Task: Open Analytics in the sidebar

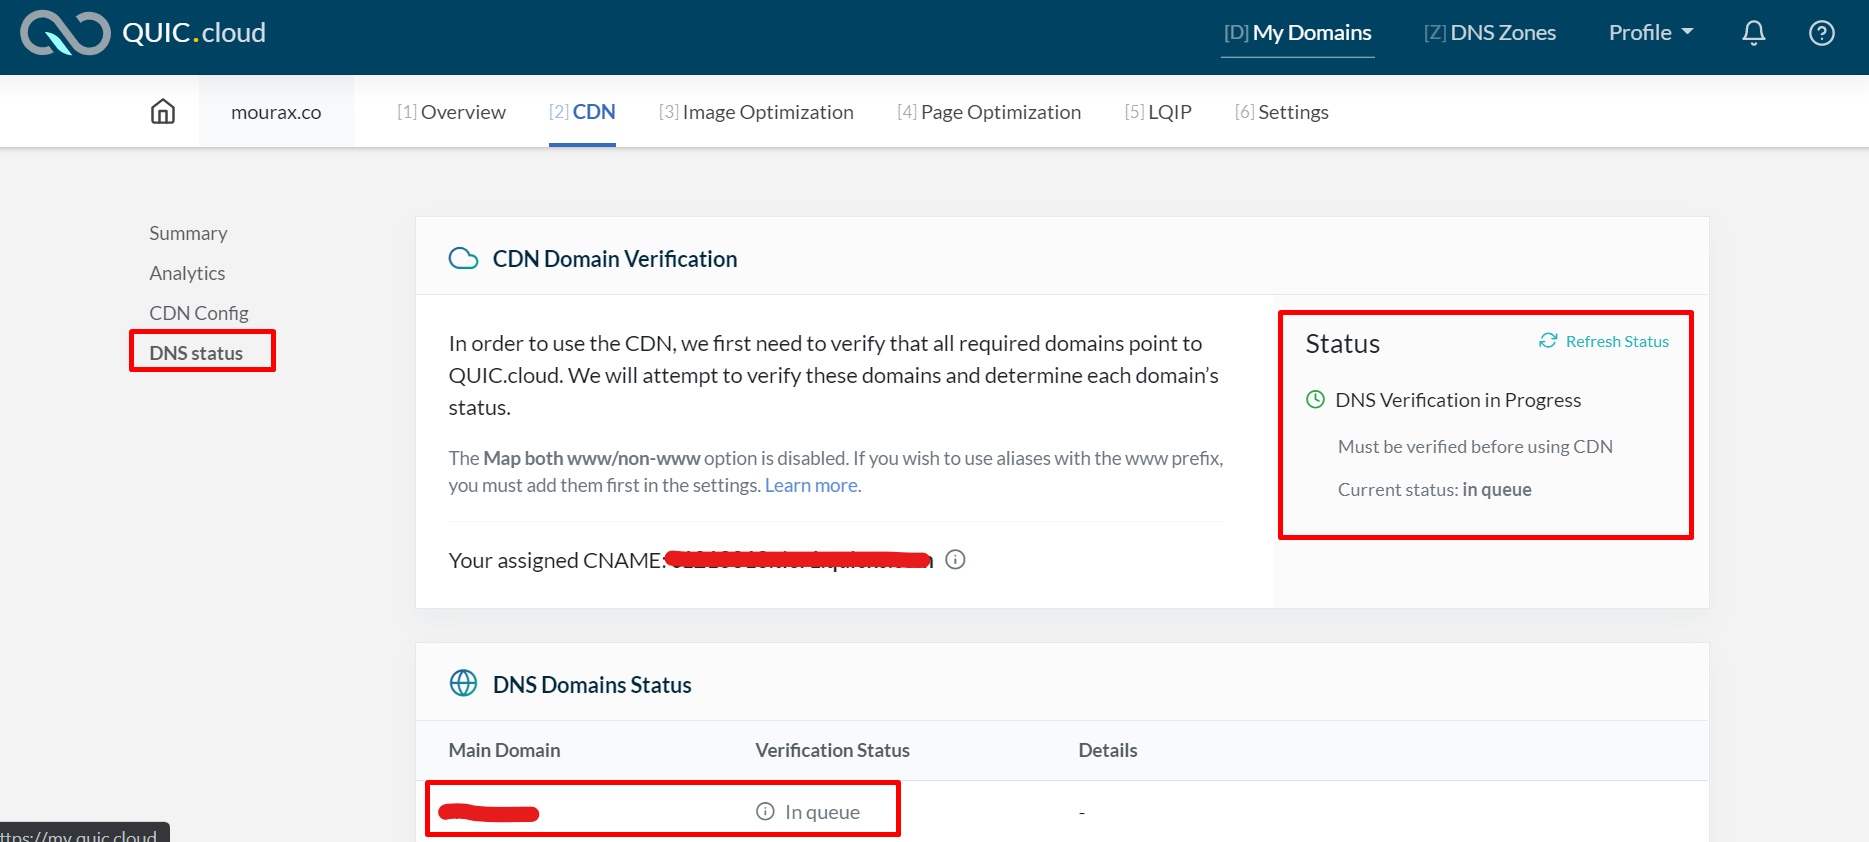Action: click(187, 273)
